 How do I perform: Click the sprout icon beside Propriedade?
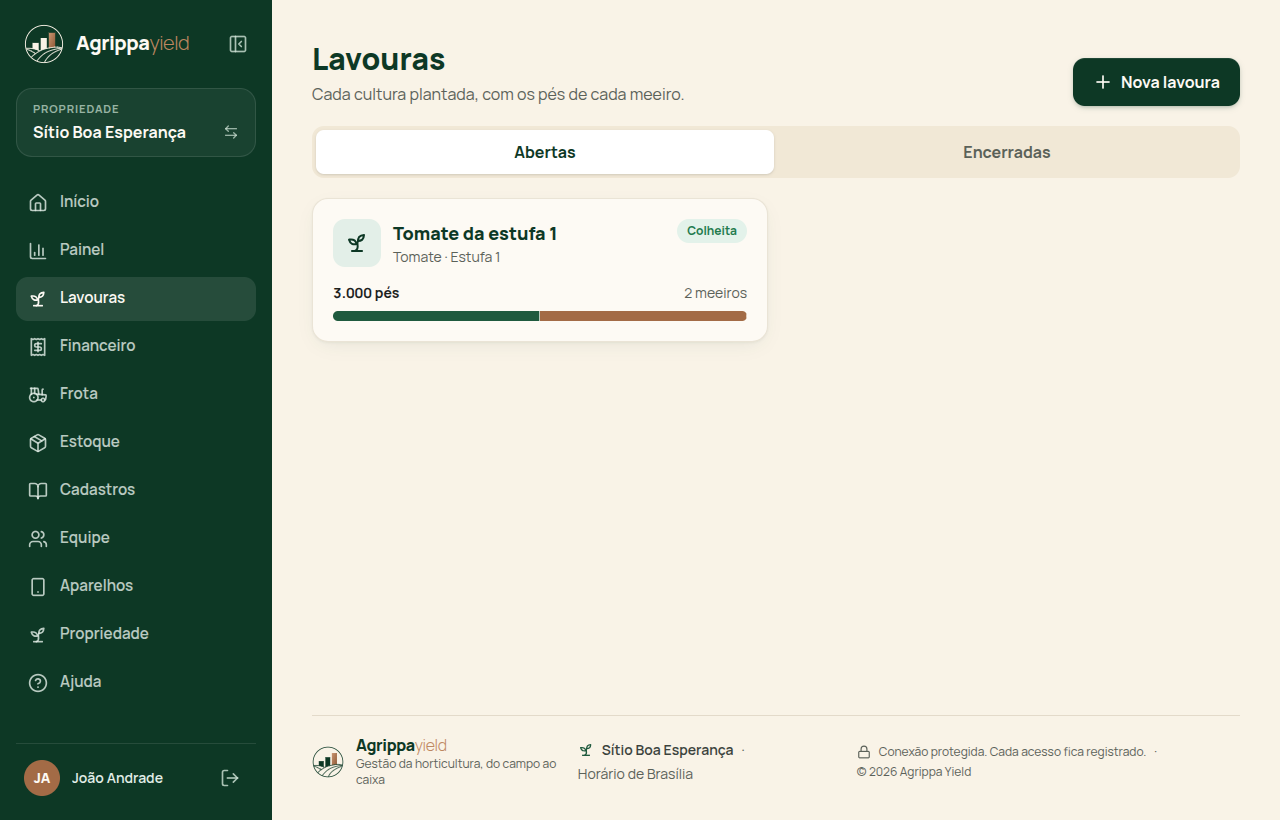pyautogui.click(x=38, y=634)
